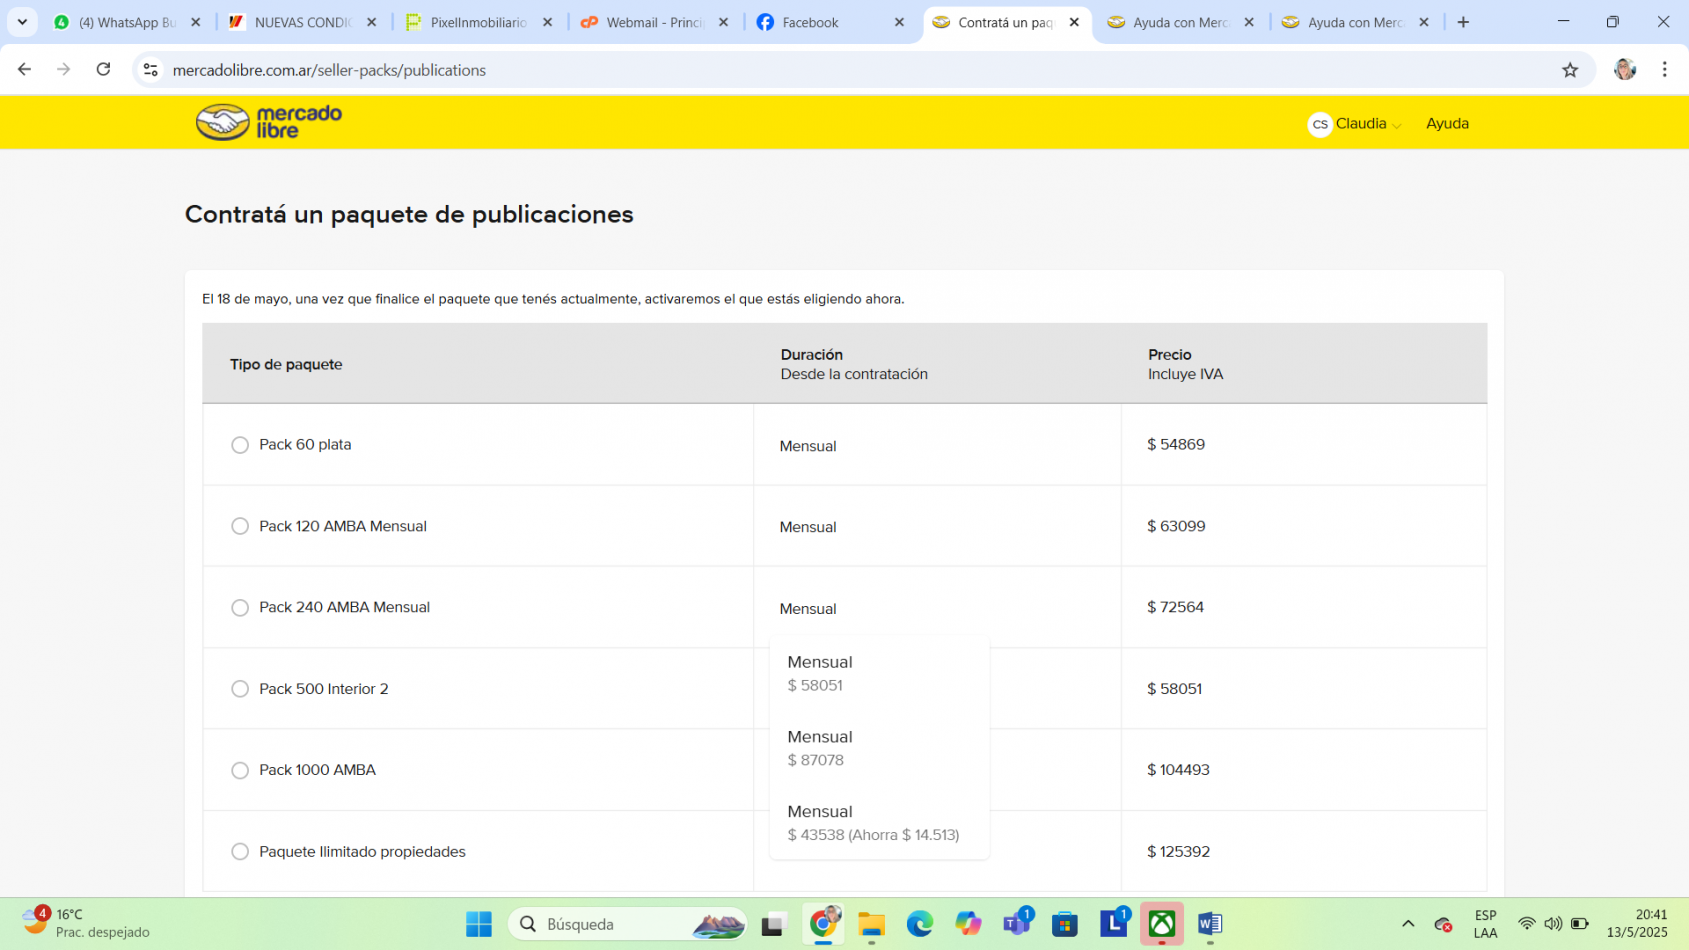Click the OneDrive sync error tray icon
Image resolution: width=1689 pixels, height=950 pixels.
pyautogui.click(x=1443, y=924)
